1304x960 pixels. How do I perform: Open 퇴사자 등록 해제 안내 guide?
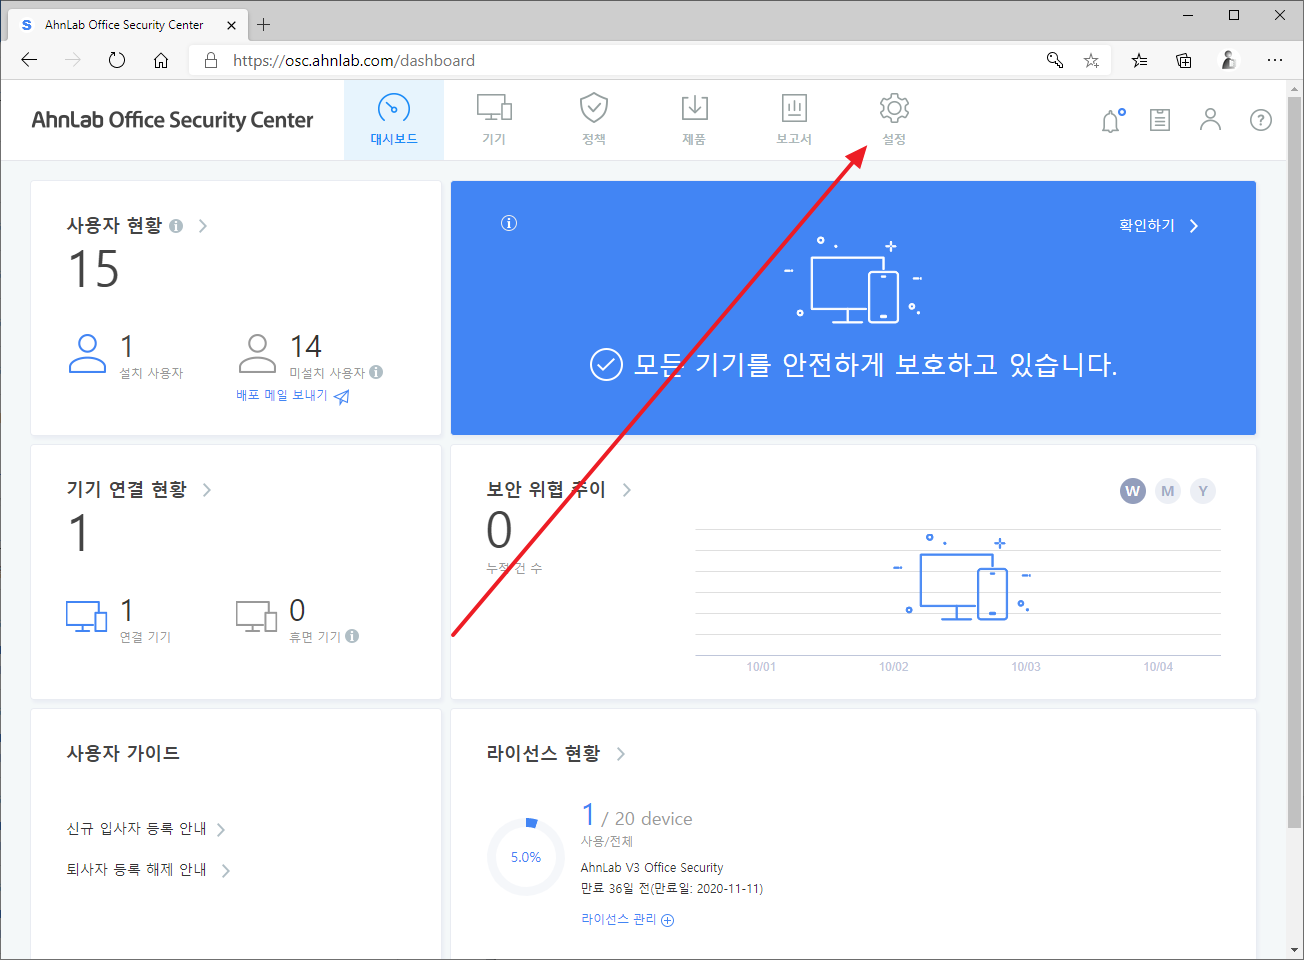point(148,870)
